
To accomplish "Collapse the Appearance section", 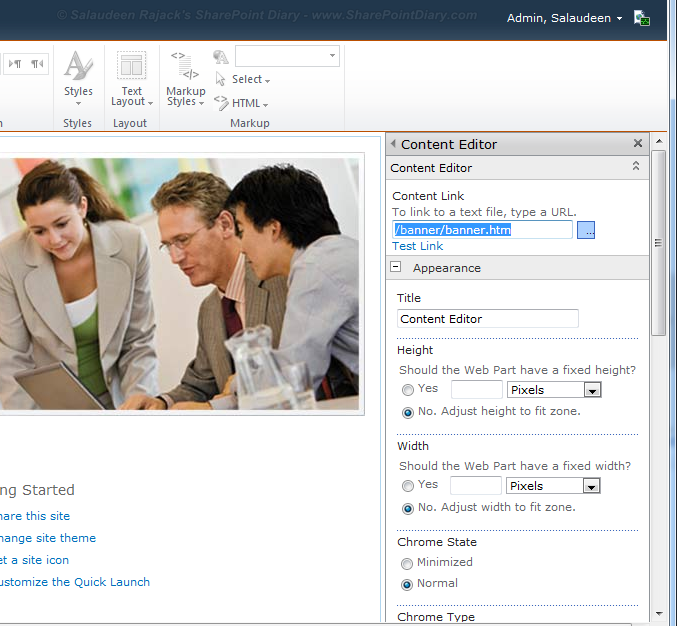I will coord(395,267).
